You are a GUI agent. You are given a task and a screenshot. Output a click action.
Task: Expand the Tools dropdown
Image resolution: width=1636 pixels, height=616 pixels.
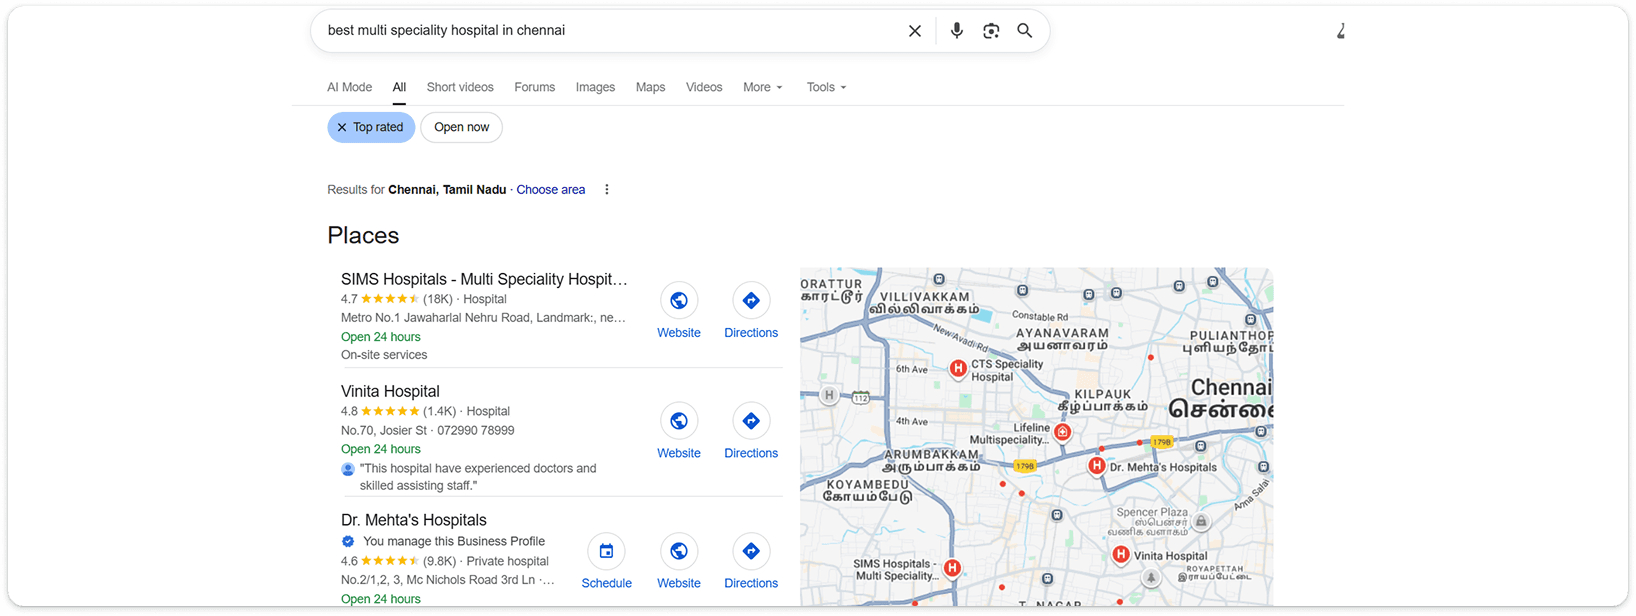[x=827, y=87]
